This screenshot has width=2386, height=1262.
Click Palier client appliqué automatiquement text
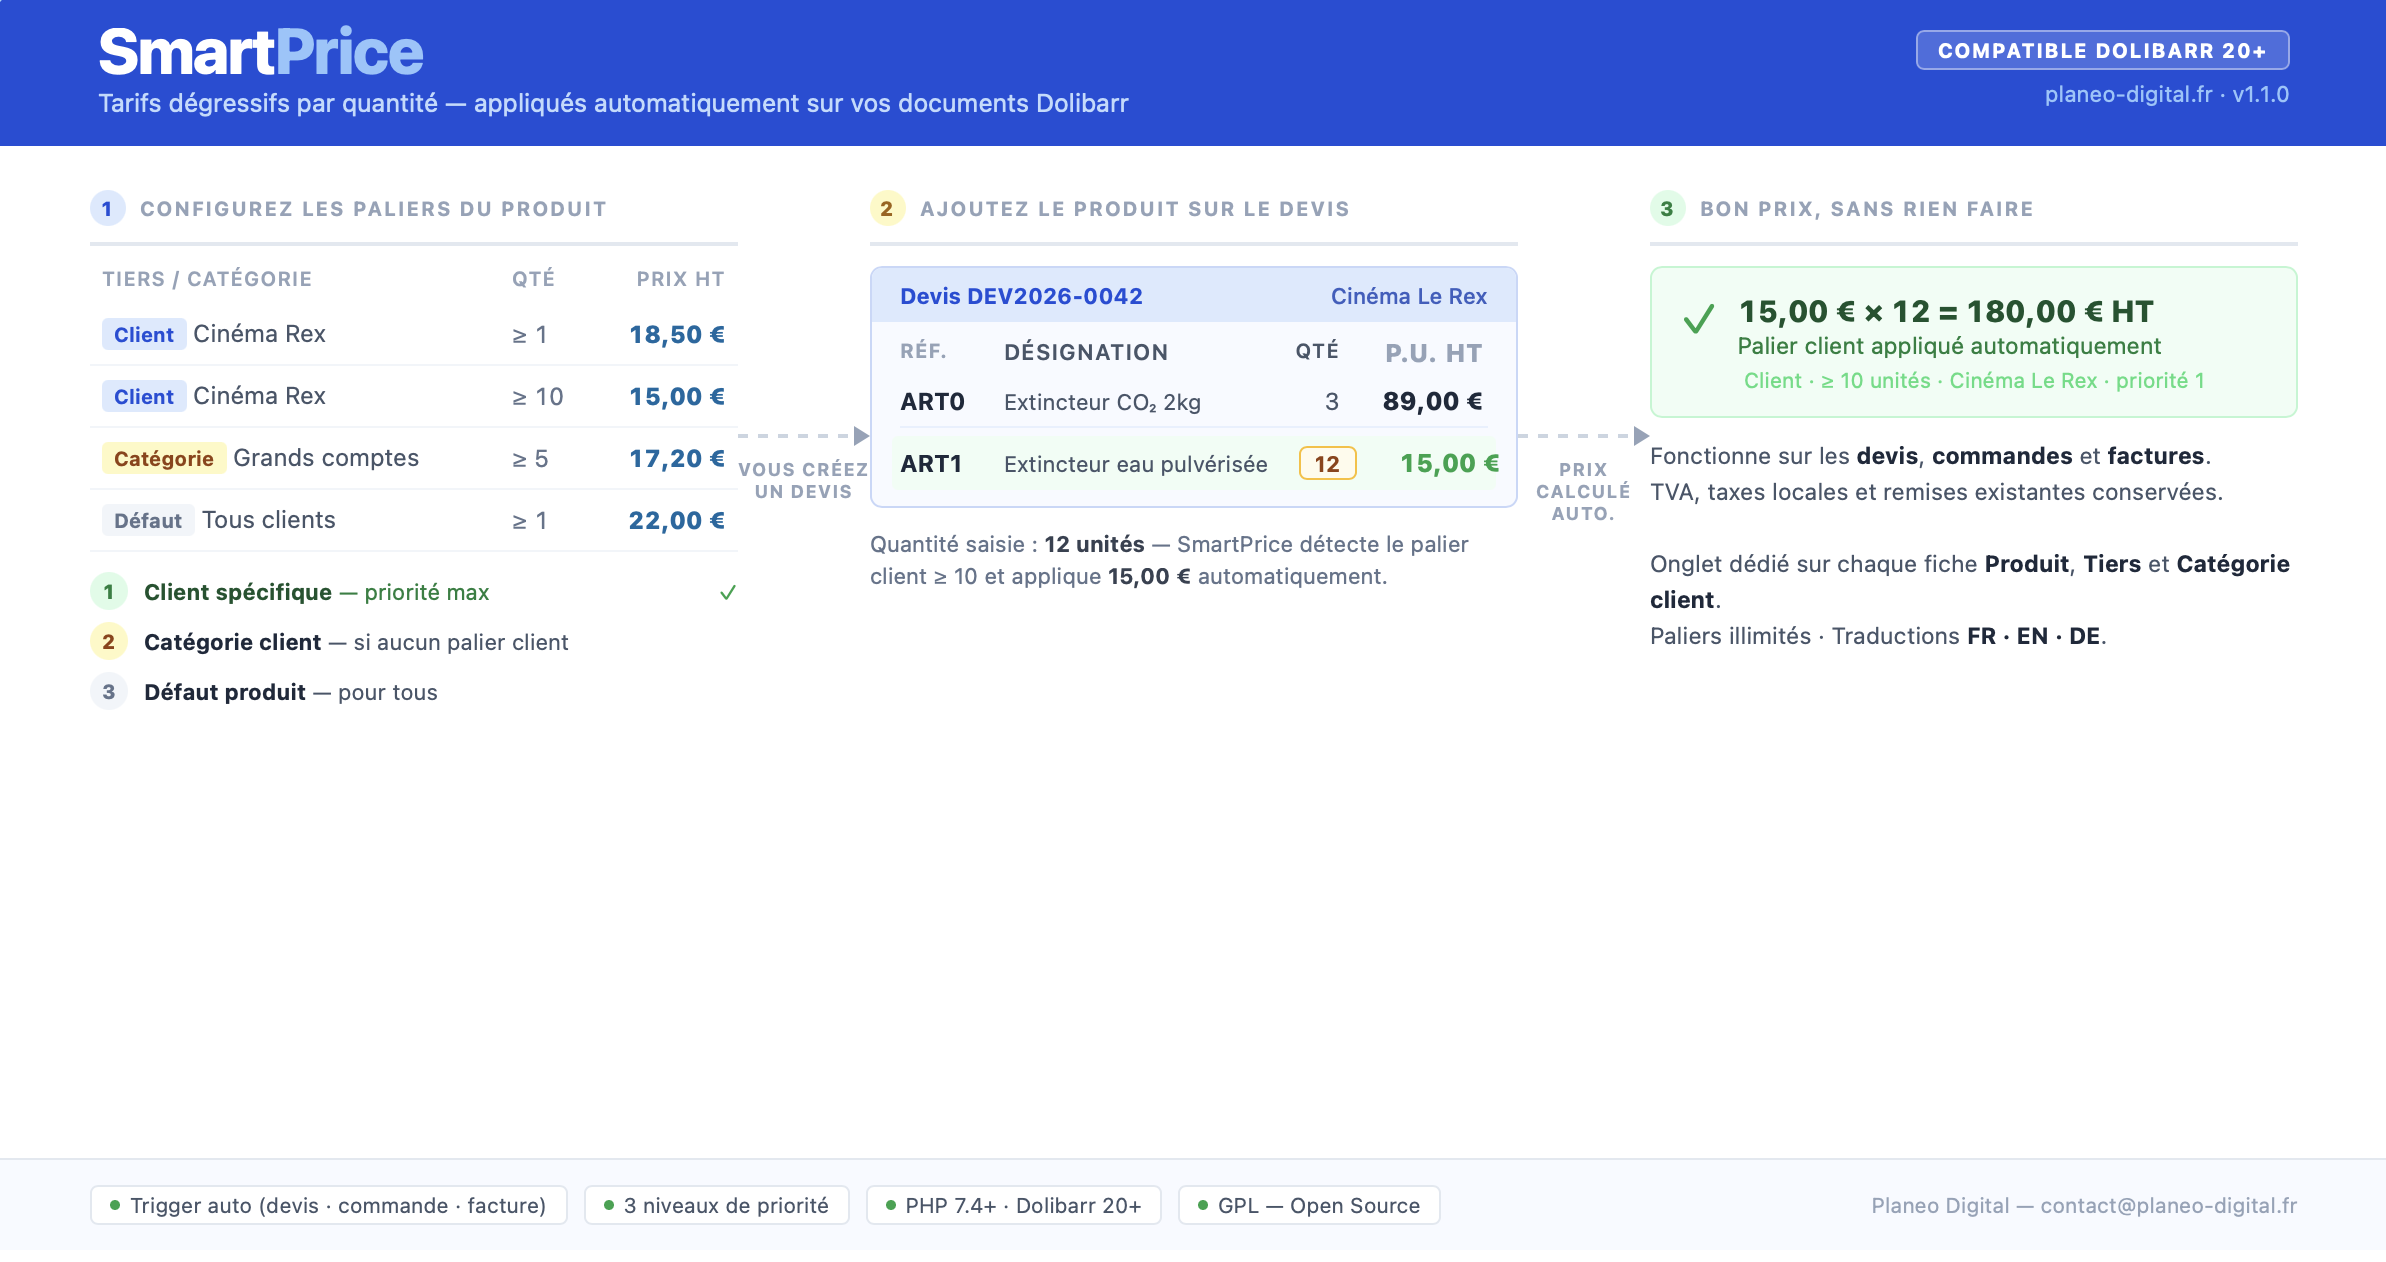point(1949,346)
